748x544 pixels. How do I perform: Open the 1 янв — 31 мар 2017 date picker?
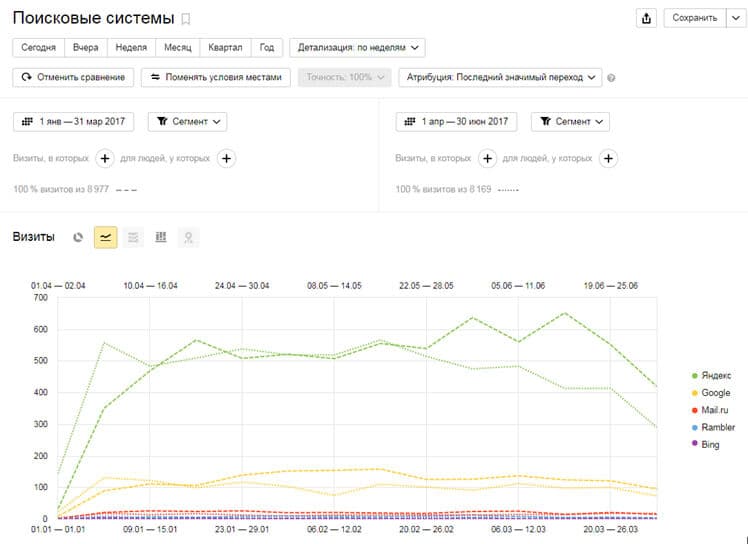pyautogui.click(x=73, y=122)
